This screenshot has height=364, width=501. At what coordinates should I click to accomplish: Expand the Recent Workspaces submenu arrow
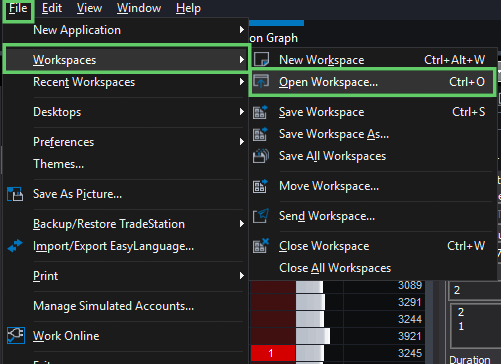tap(242, 82)
